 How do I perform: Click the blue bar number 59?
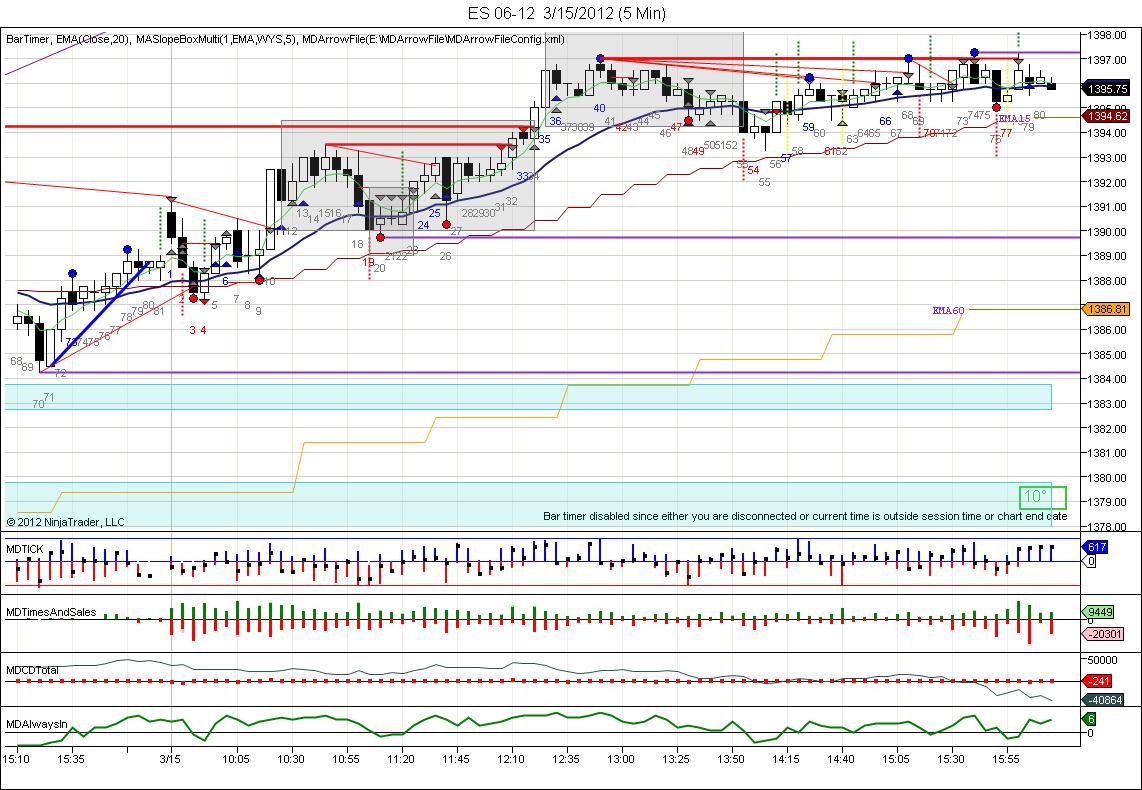(808, 127)
